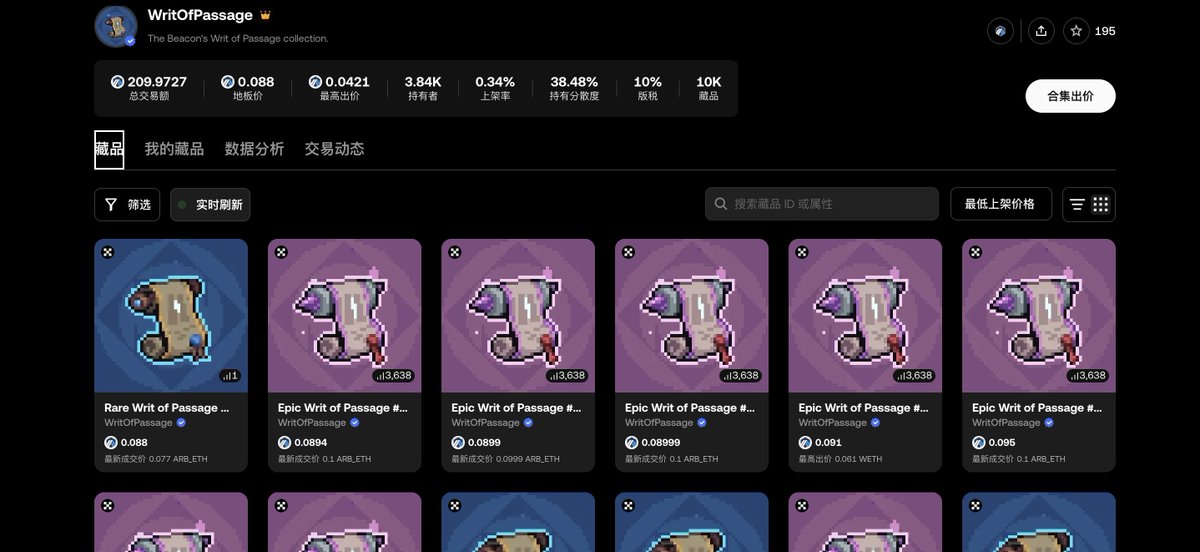1200x552 pixels.
Task: Click the 0.34% 上架率 listing rate stat
Action: pyautogui.click(x=495, y=88)
